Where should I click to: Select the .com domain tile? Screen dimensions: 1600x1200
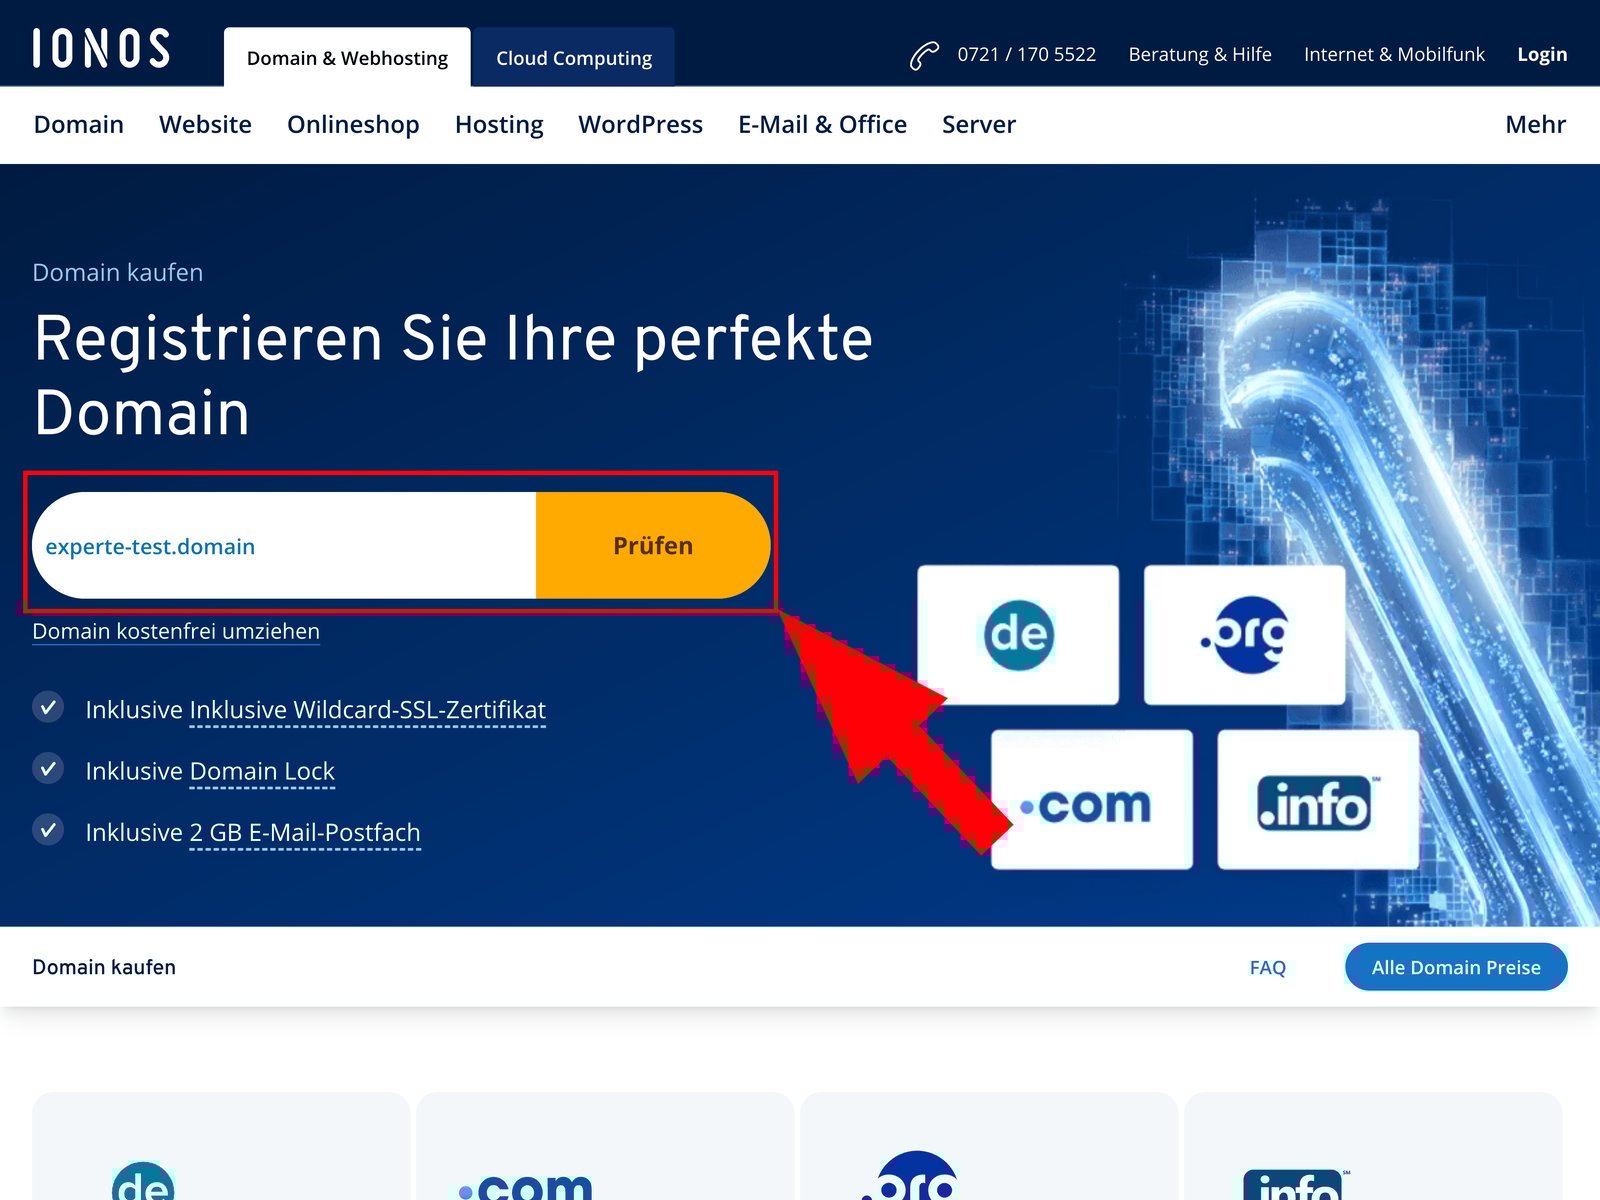(1090, 799)
